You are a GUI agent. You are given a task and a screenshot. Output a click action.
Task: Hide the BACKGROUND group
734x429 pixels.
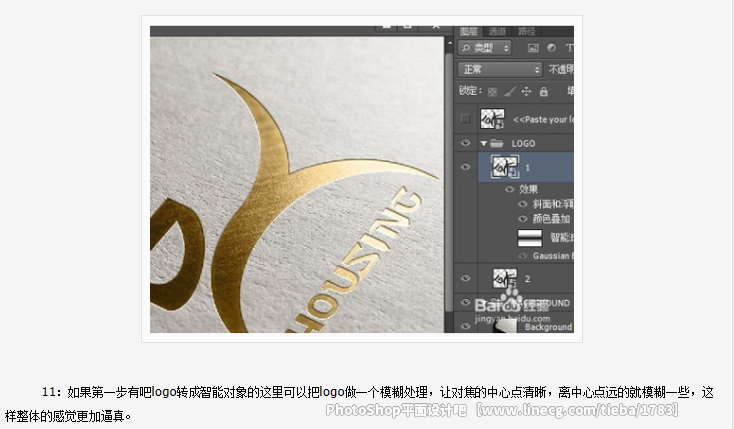(x=465, y=303)
